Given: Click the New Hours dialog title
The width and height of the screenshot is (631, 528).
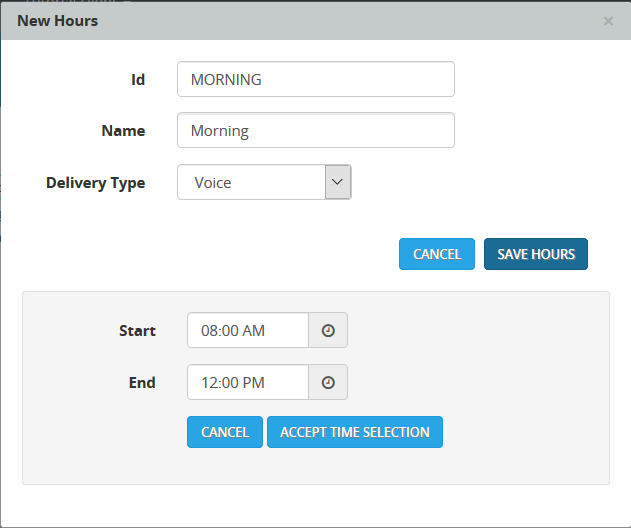Looking at the screenshot, I should (58, 20).
